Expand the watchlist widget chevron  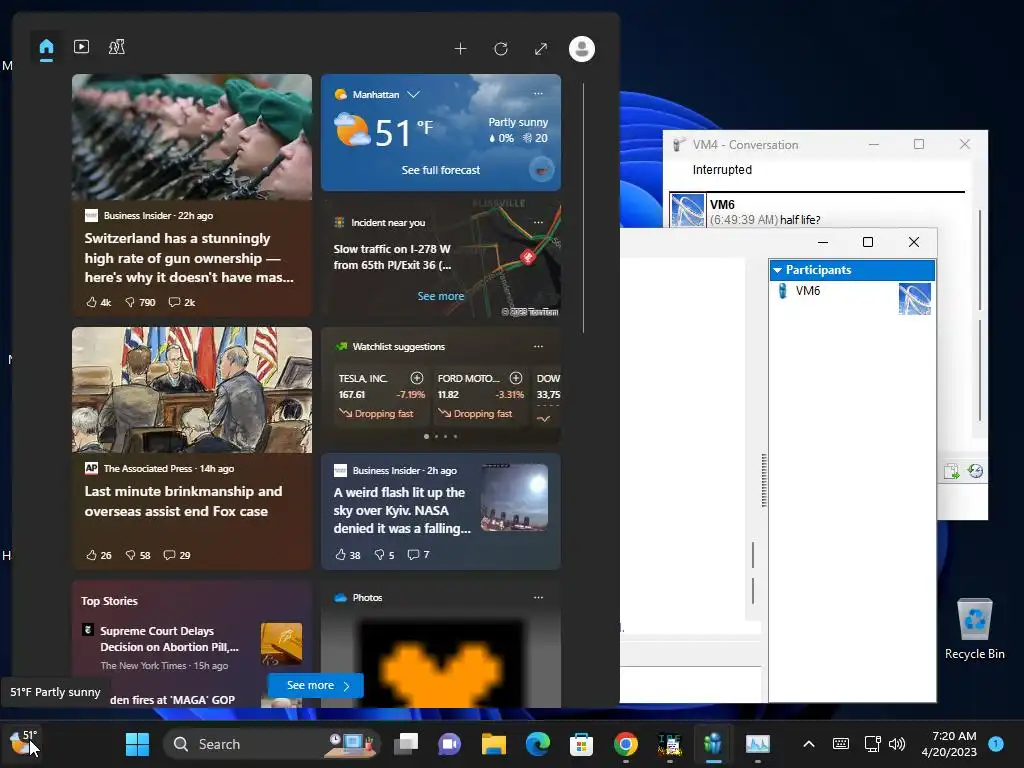543,419
